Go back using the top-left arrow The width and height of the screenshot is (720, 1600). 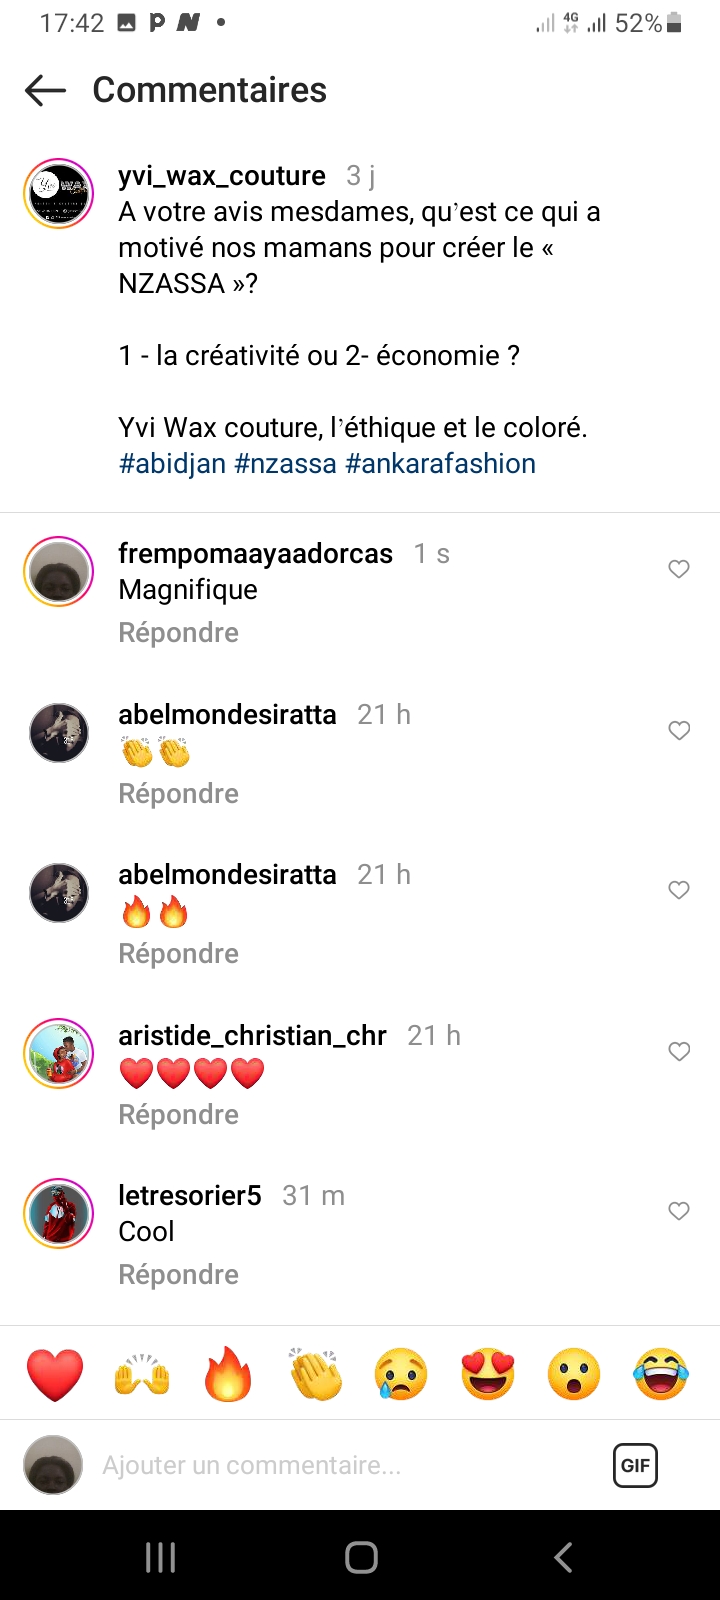[x=45, y=90]
